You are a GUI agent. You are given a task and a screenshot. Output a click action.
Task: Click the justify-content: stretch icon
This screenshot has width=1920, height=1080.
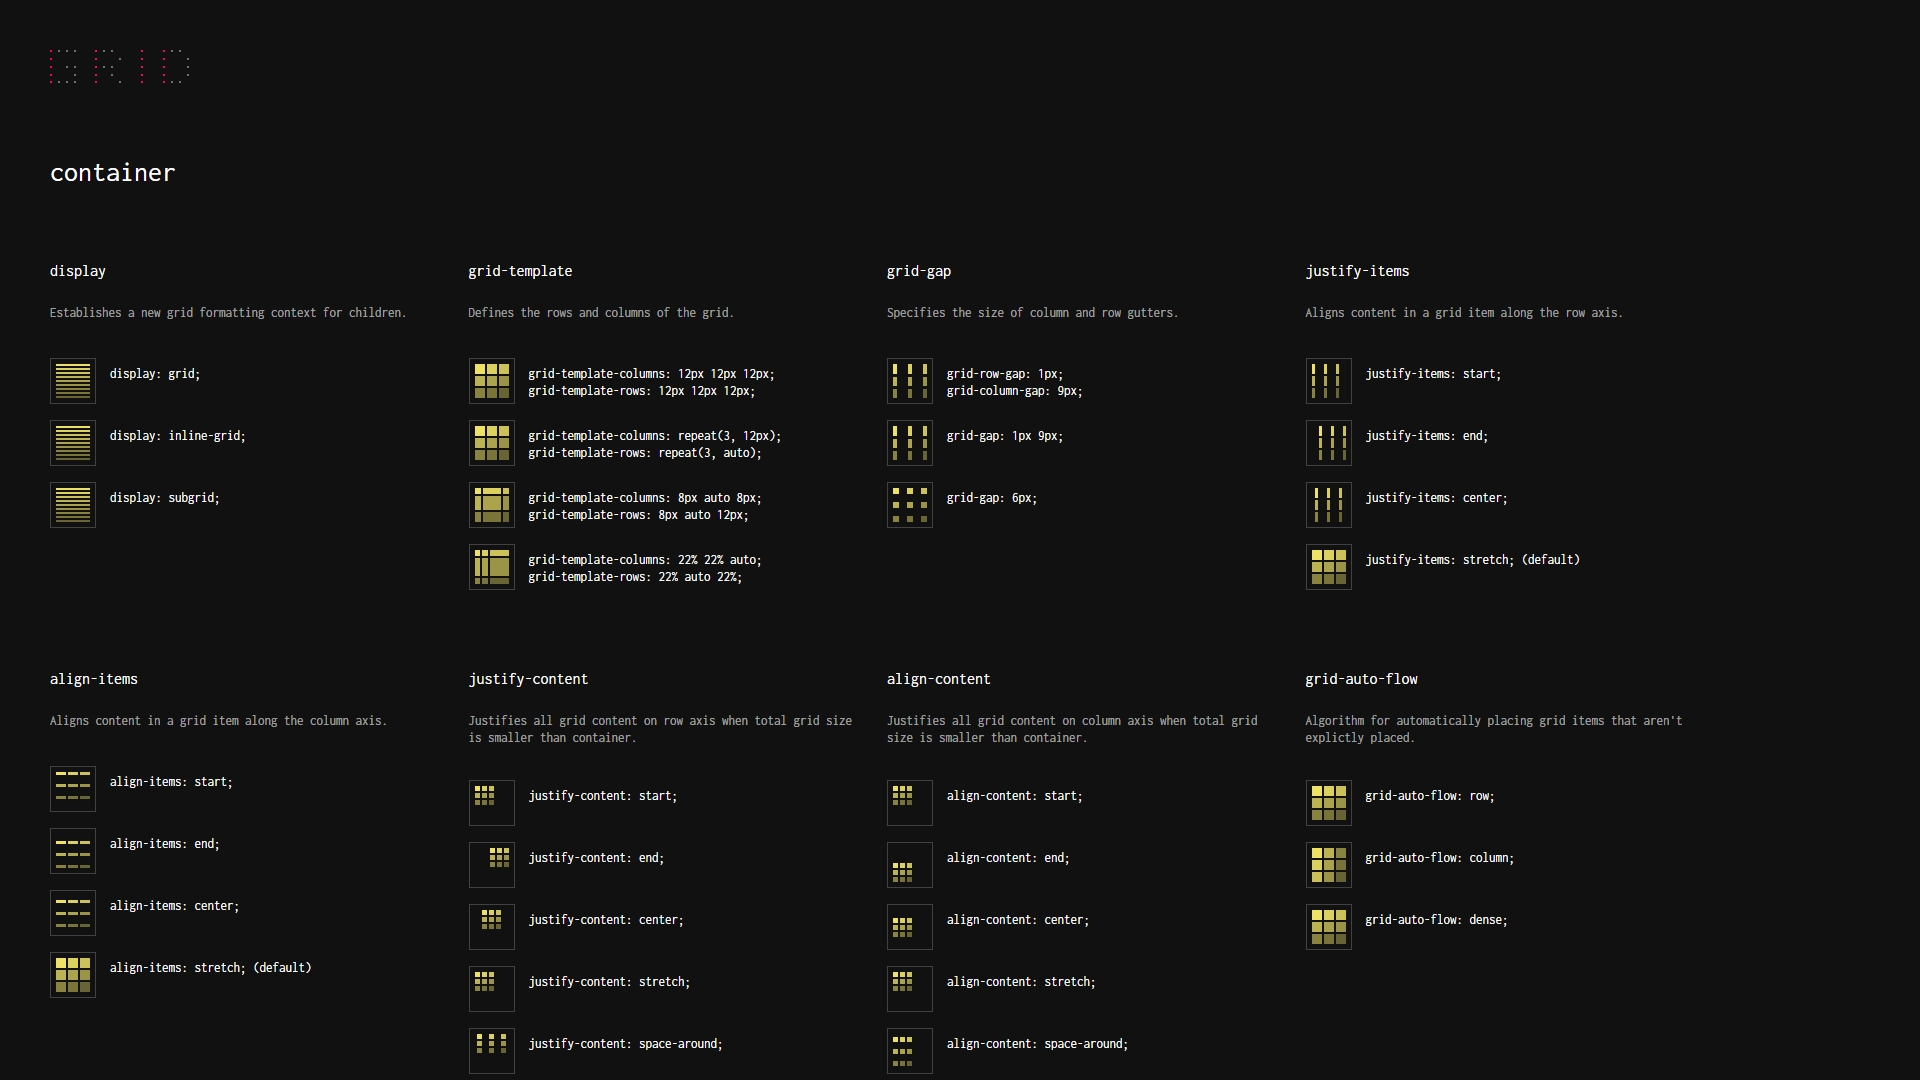[492, 989]
